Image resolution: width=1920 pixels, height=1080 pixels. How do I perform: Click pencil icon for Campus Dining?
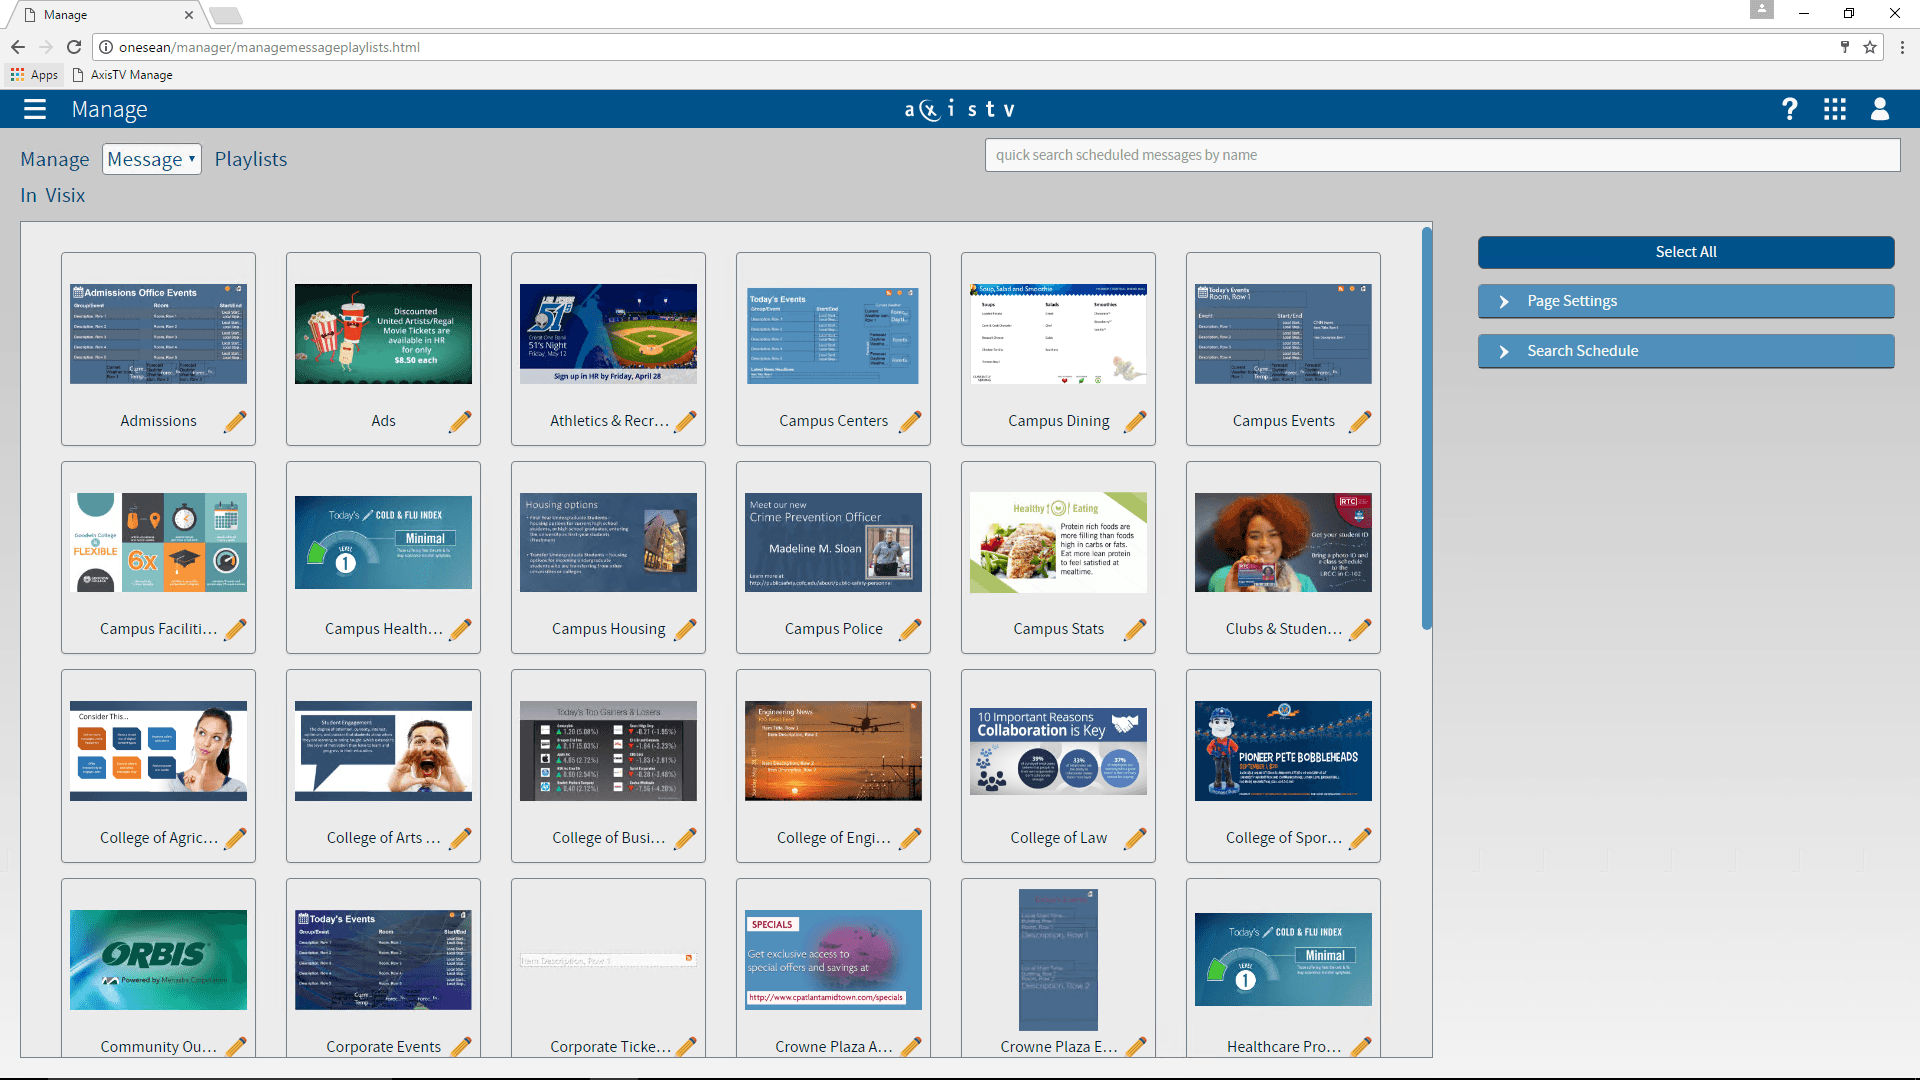[x=1135, y=421]
